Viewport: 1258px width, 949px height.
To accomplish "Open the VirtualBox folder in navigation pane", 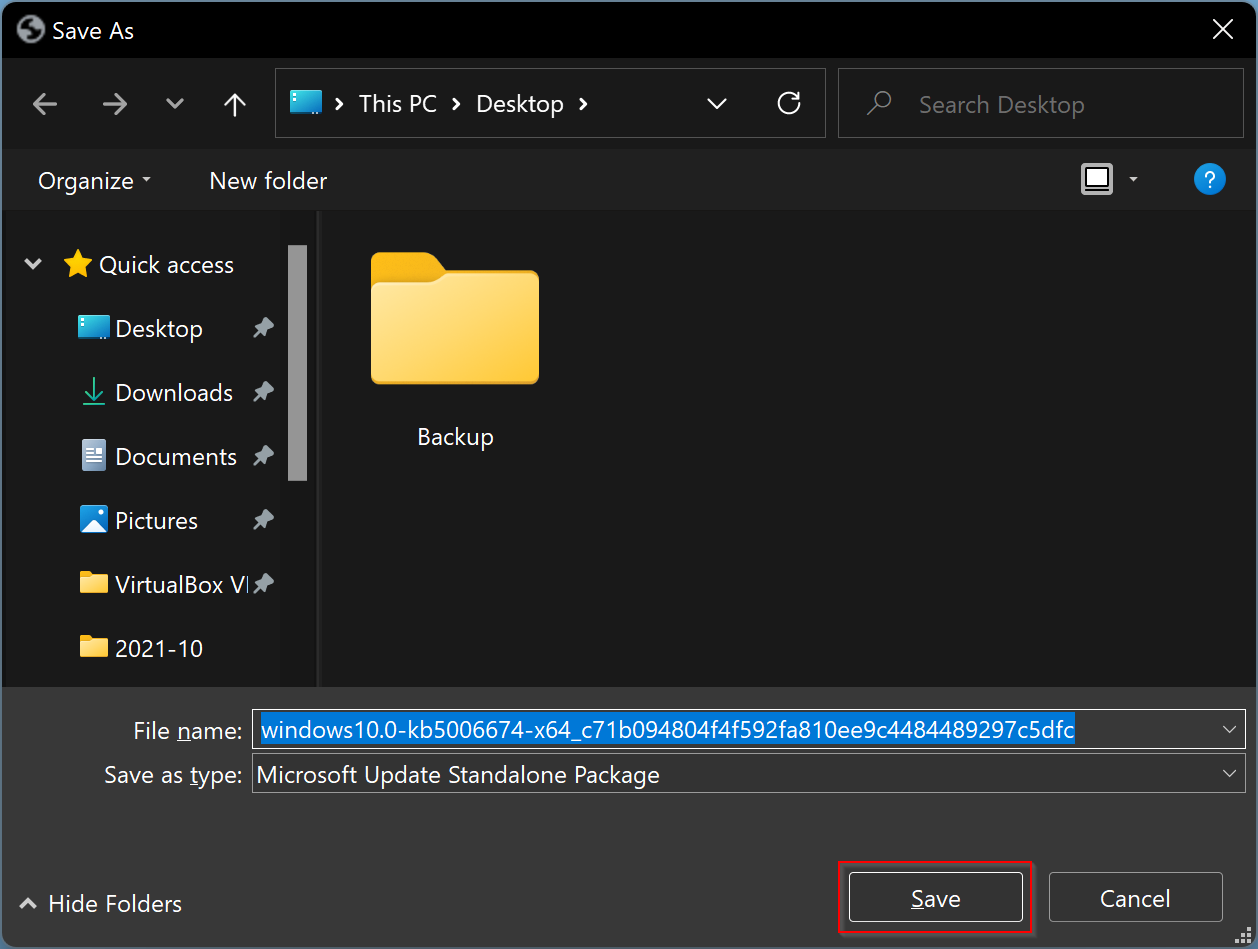I will pos(163,585).
